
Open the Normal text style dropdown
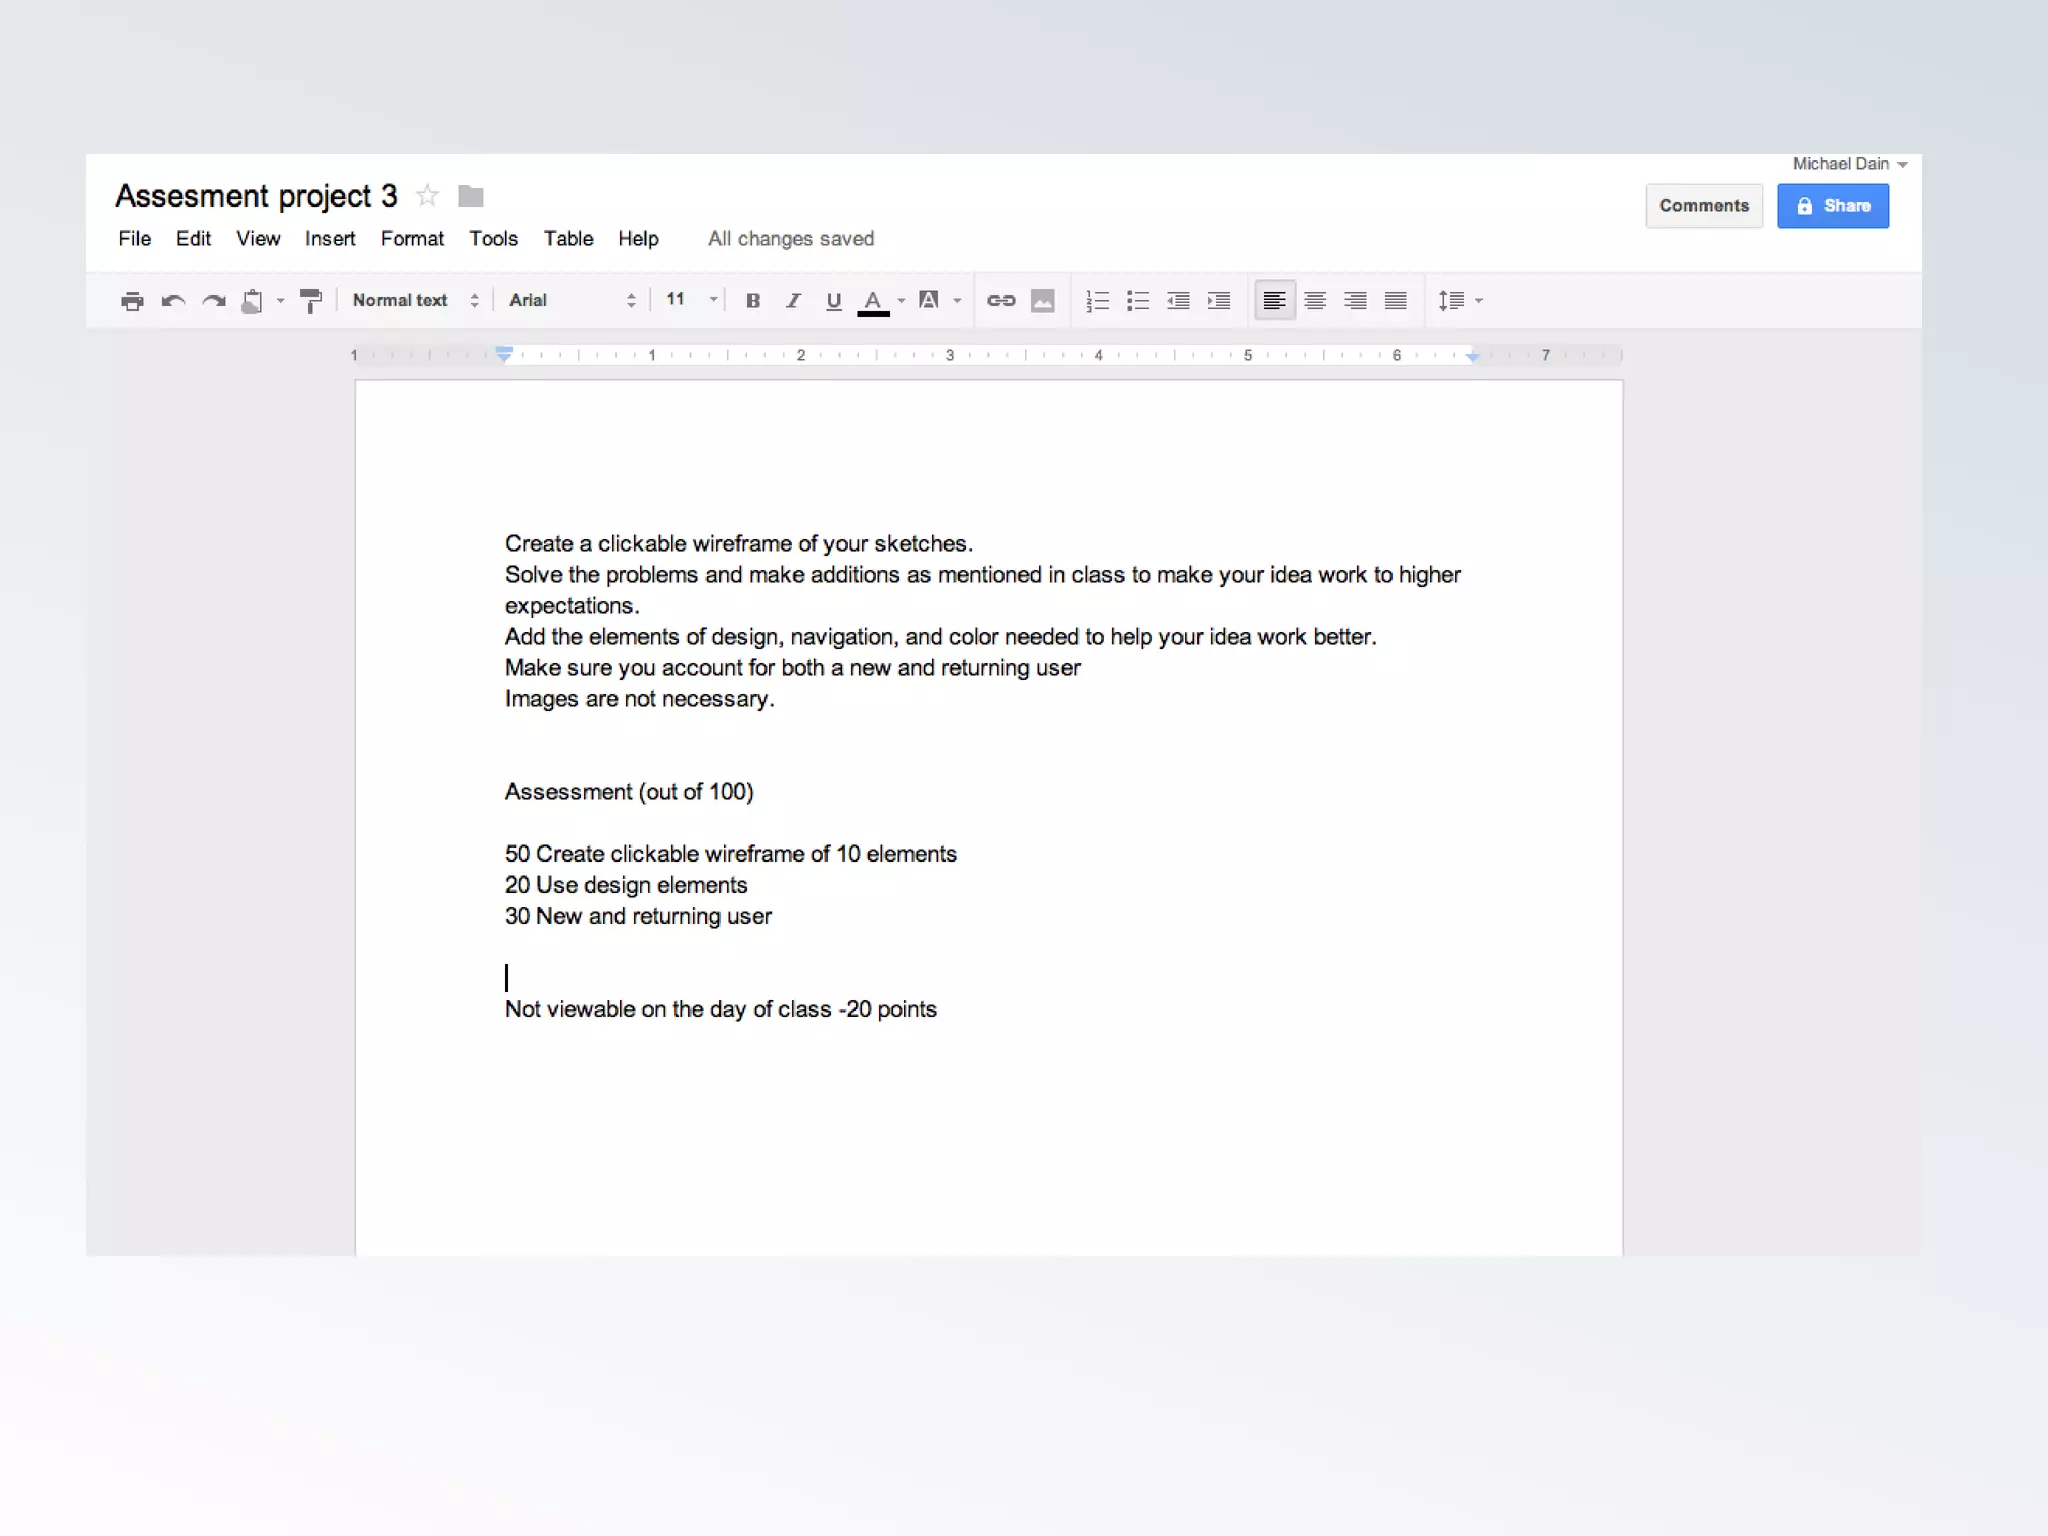pyautogui.click(x=415, y=301)
